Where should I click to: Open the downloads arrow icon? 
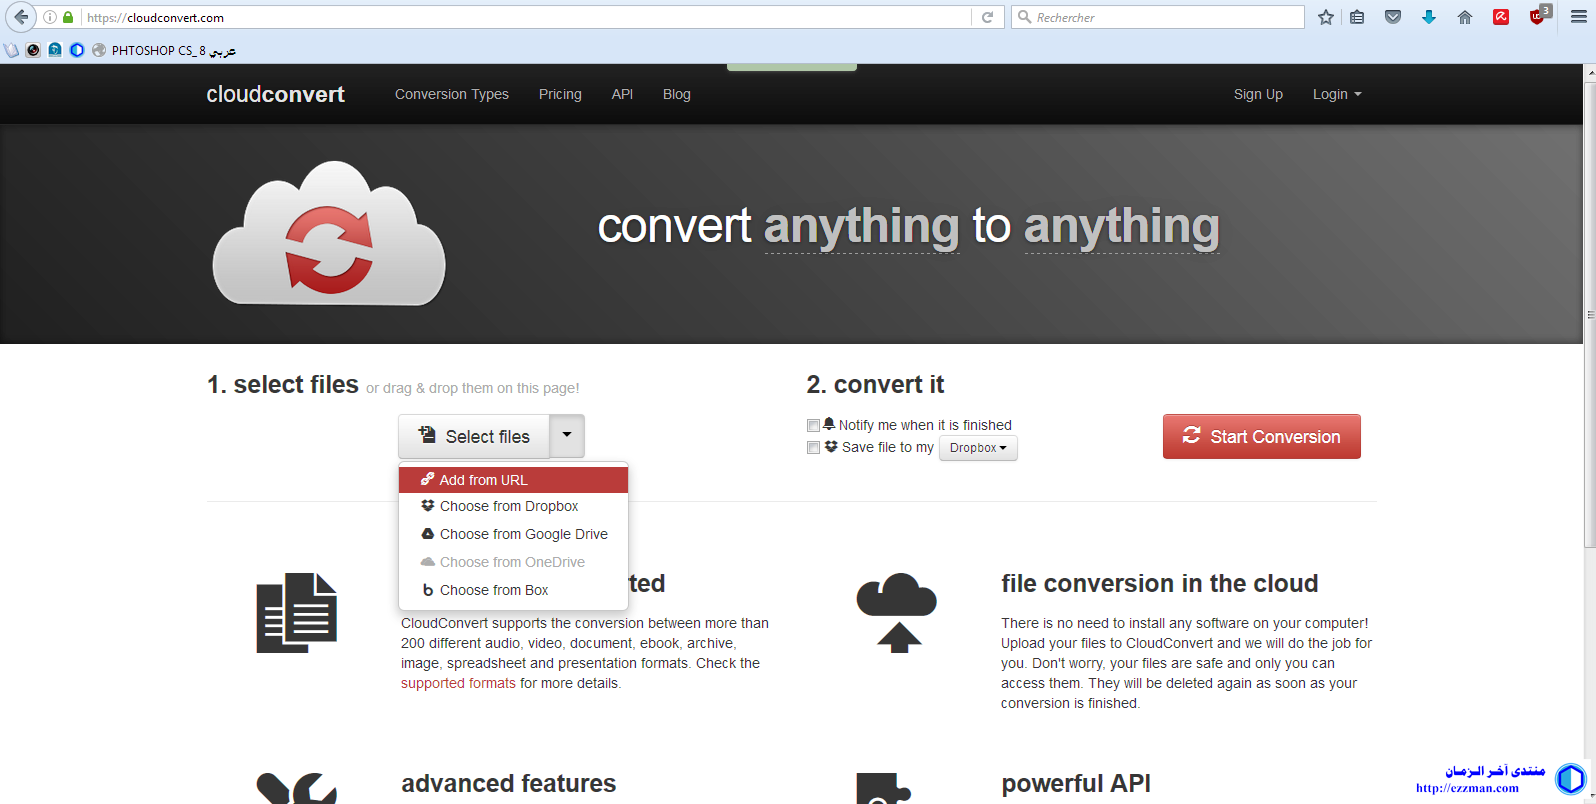pos(1429,17)
